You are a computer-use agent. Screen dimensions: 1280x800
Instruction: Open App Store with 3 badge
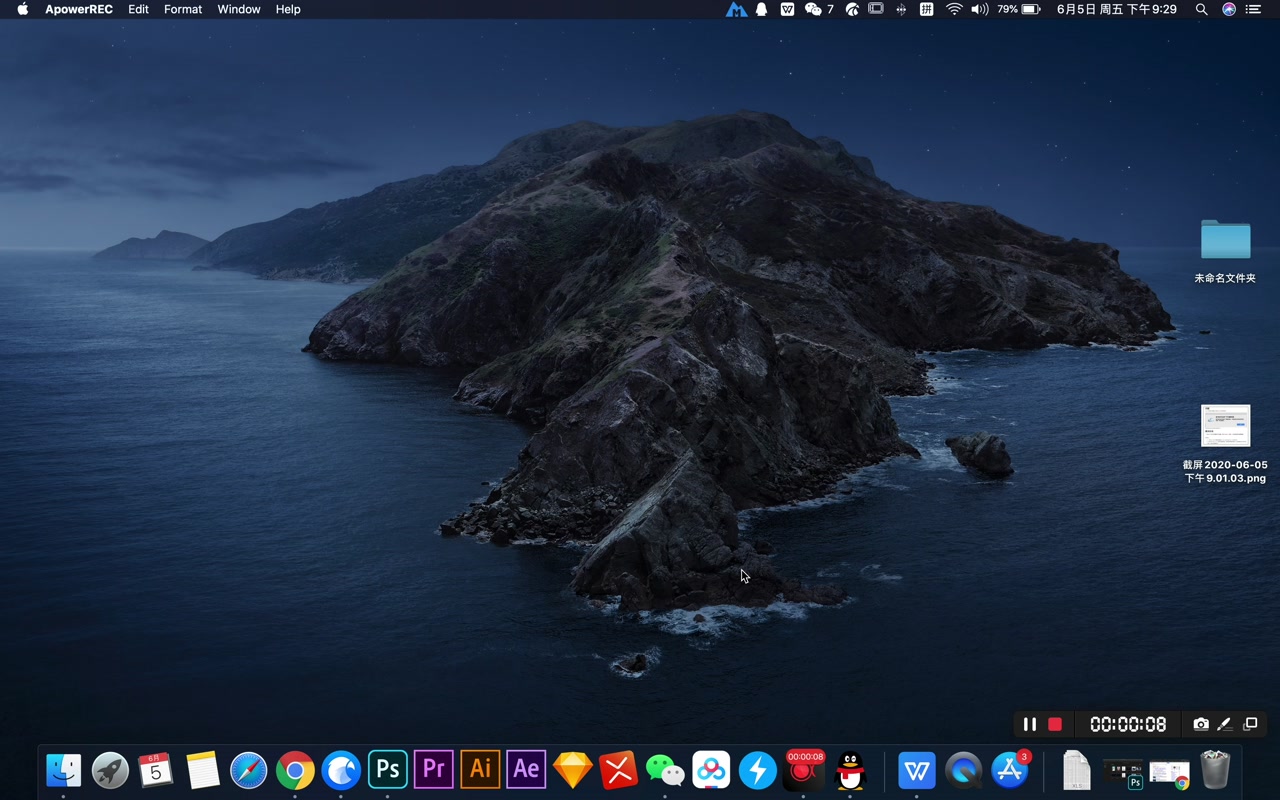click(x=1010, y=770)
